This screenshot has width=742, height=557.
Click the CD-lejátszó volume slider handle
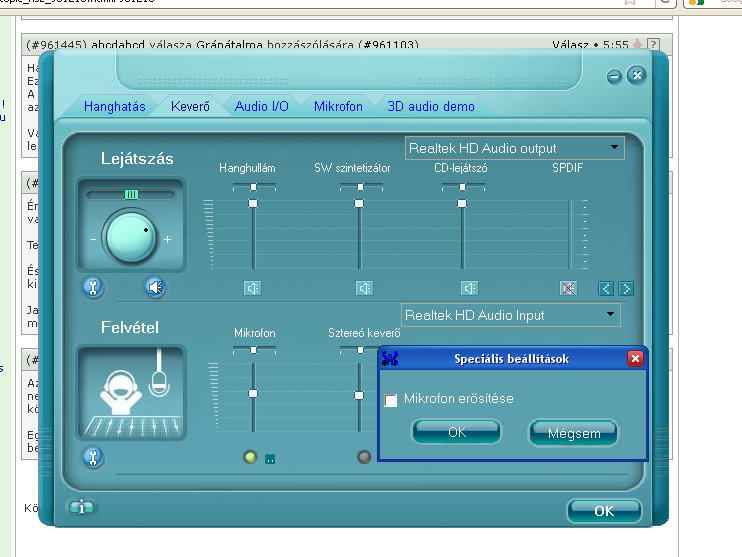point(462,203)
